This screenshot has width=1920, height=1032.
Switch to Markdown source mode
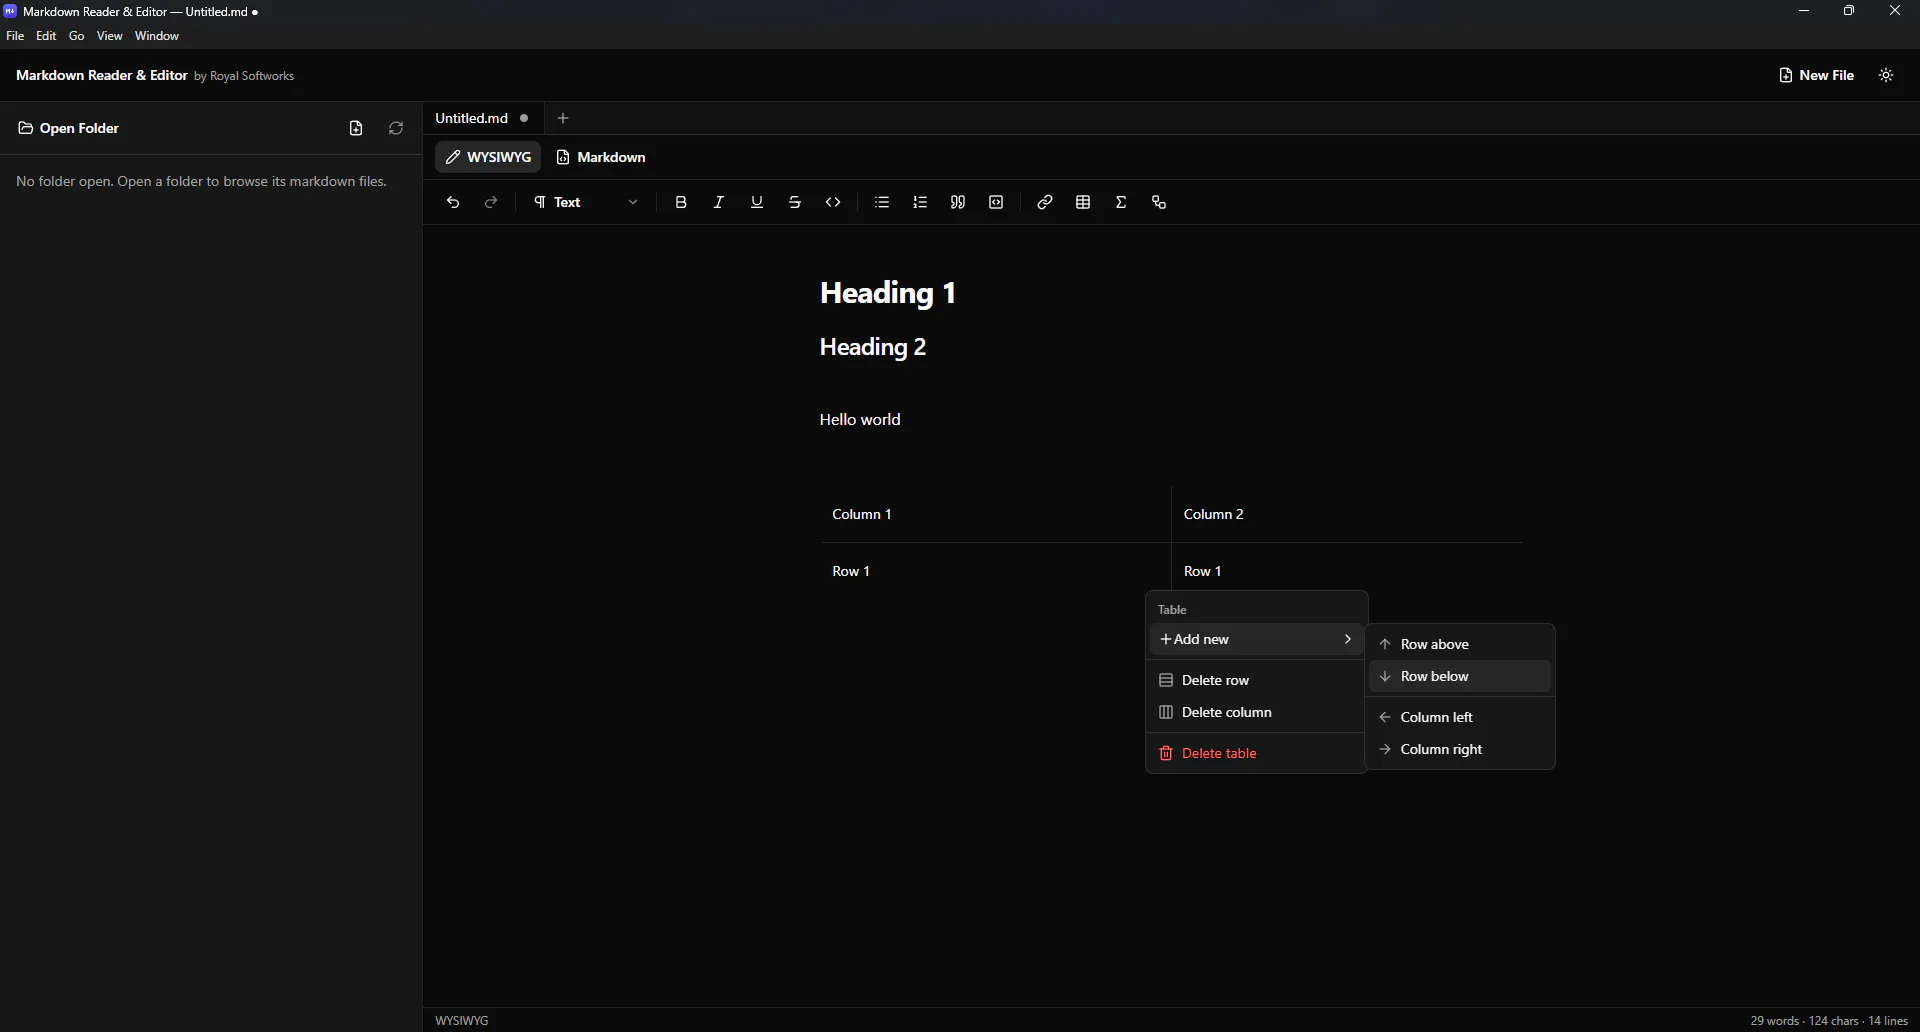(x=601, y=157)
